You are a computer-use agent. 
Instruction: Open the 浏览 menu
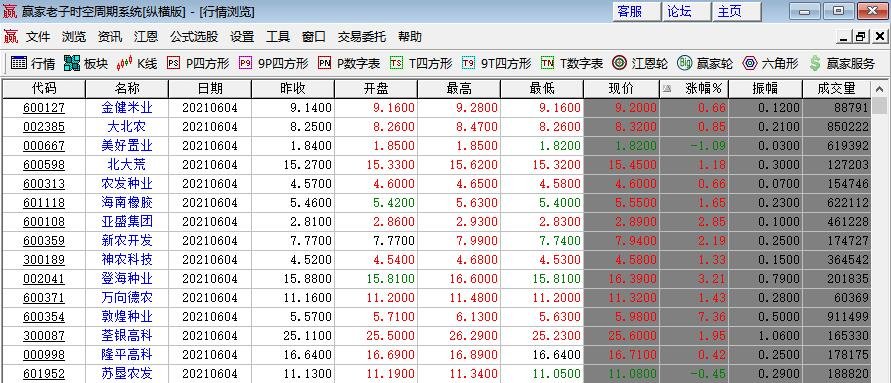click(x=74, y=37)
